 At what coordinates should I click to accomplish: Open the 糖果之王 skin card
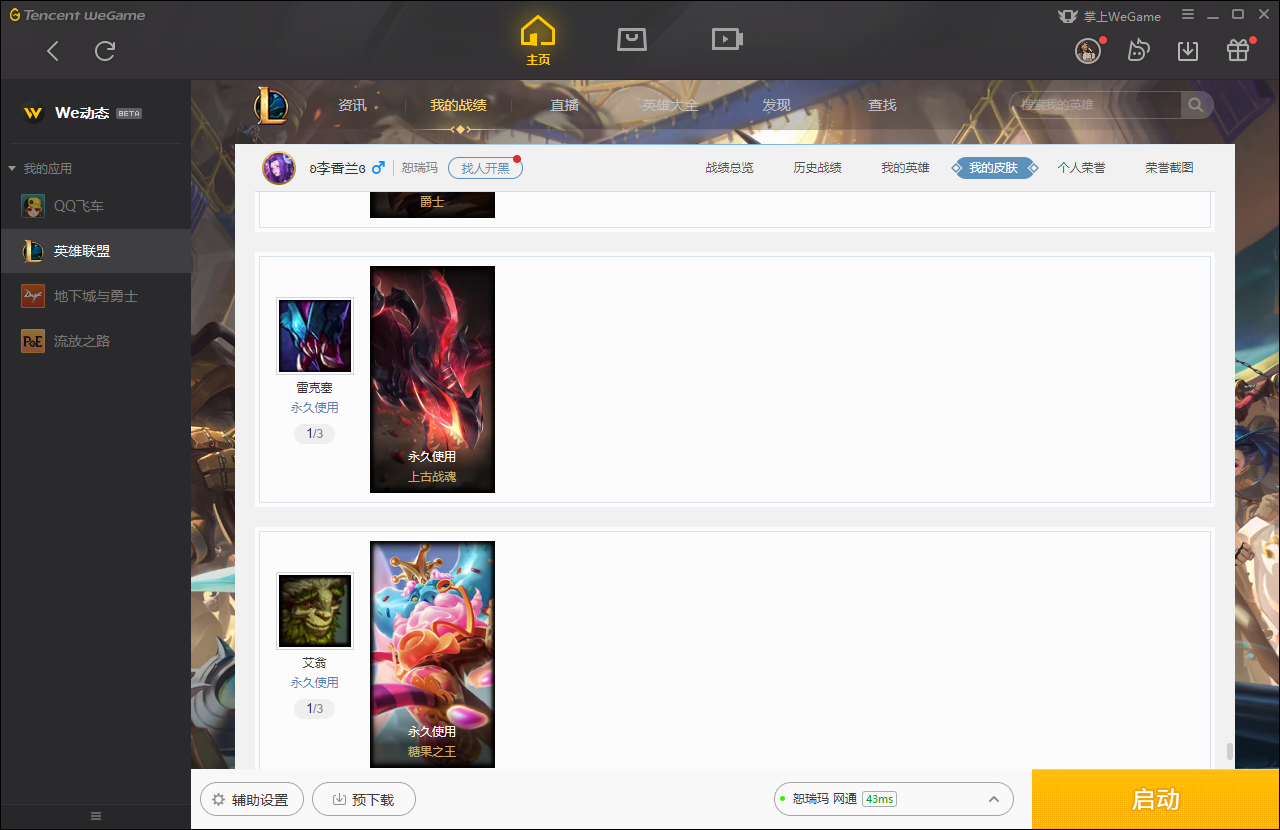(x=432, y=654)
